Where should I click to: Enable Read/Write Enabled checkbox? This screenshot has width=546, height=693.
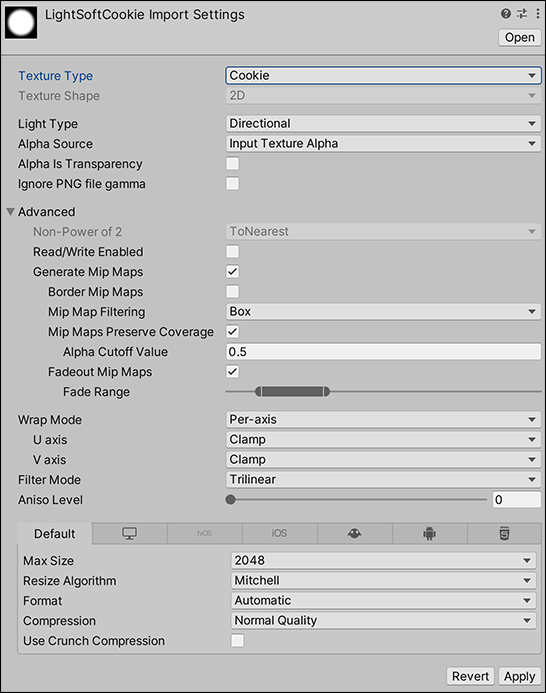[x=233, y=251]
